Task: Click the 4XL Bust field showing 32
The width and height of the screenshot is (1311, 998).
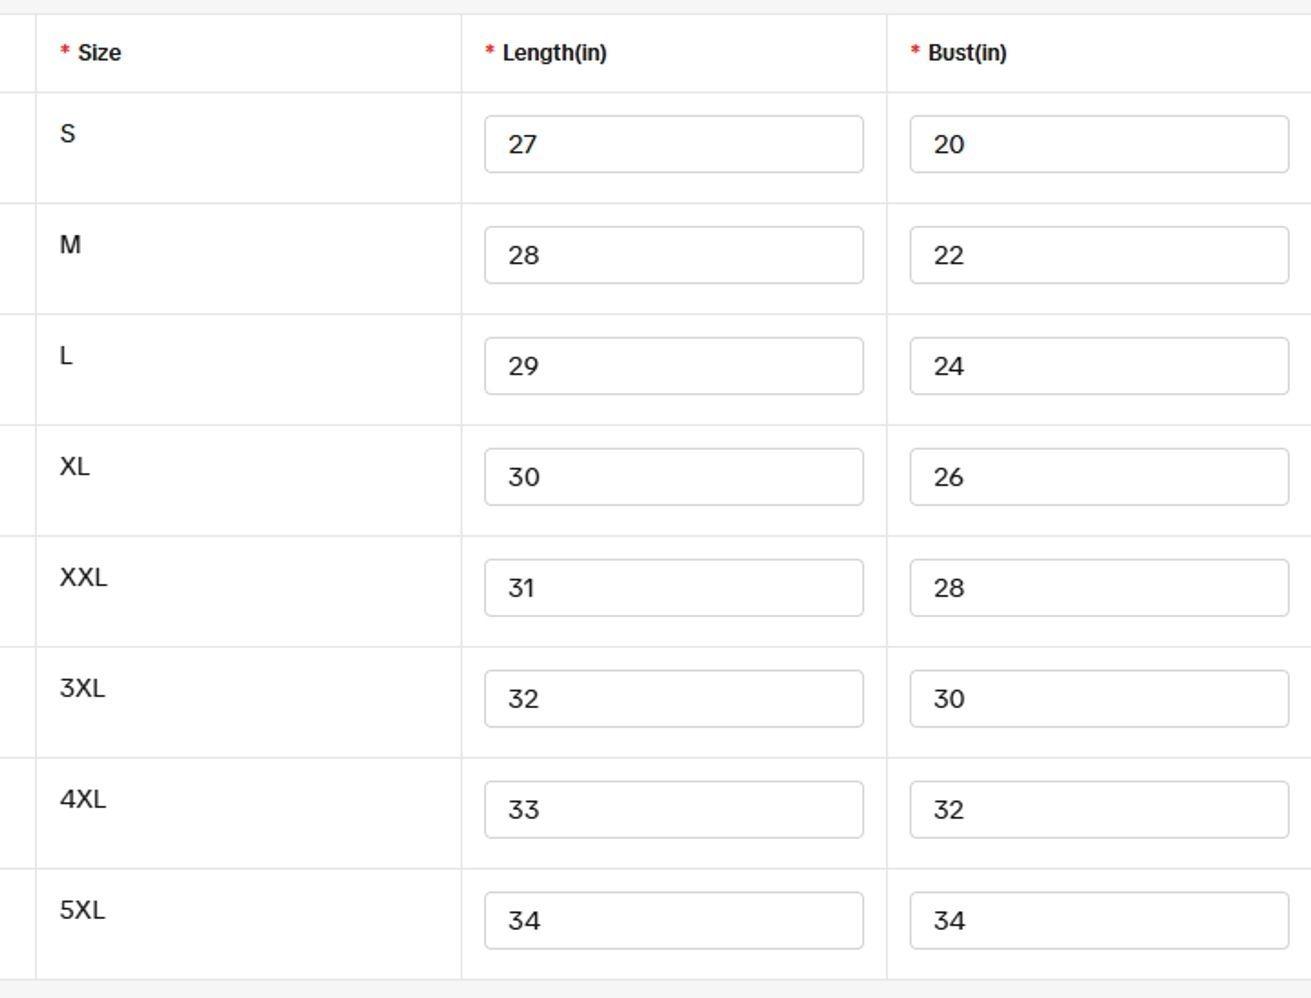Action: [1098, 810]
